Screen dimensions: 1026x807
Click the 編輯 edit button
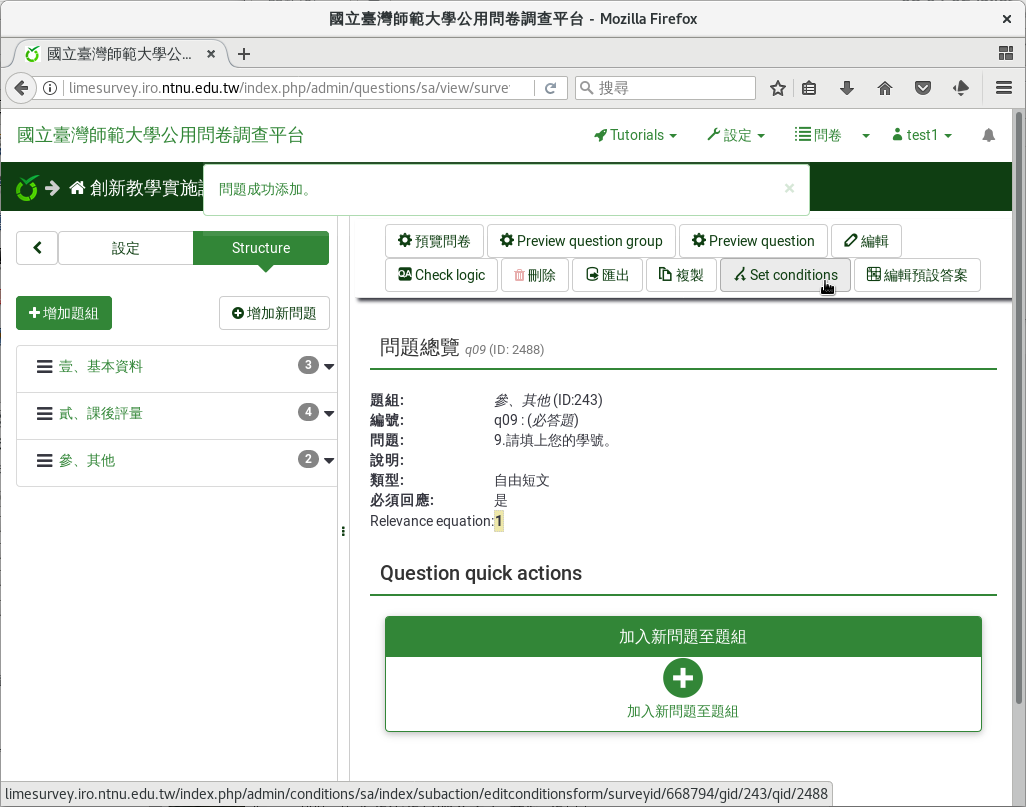click(x=866, y=241)
